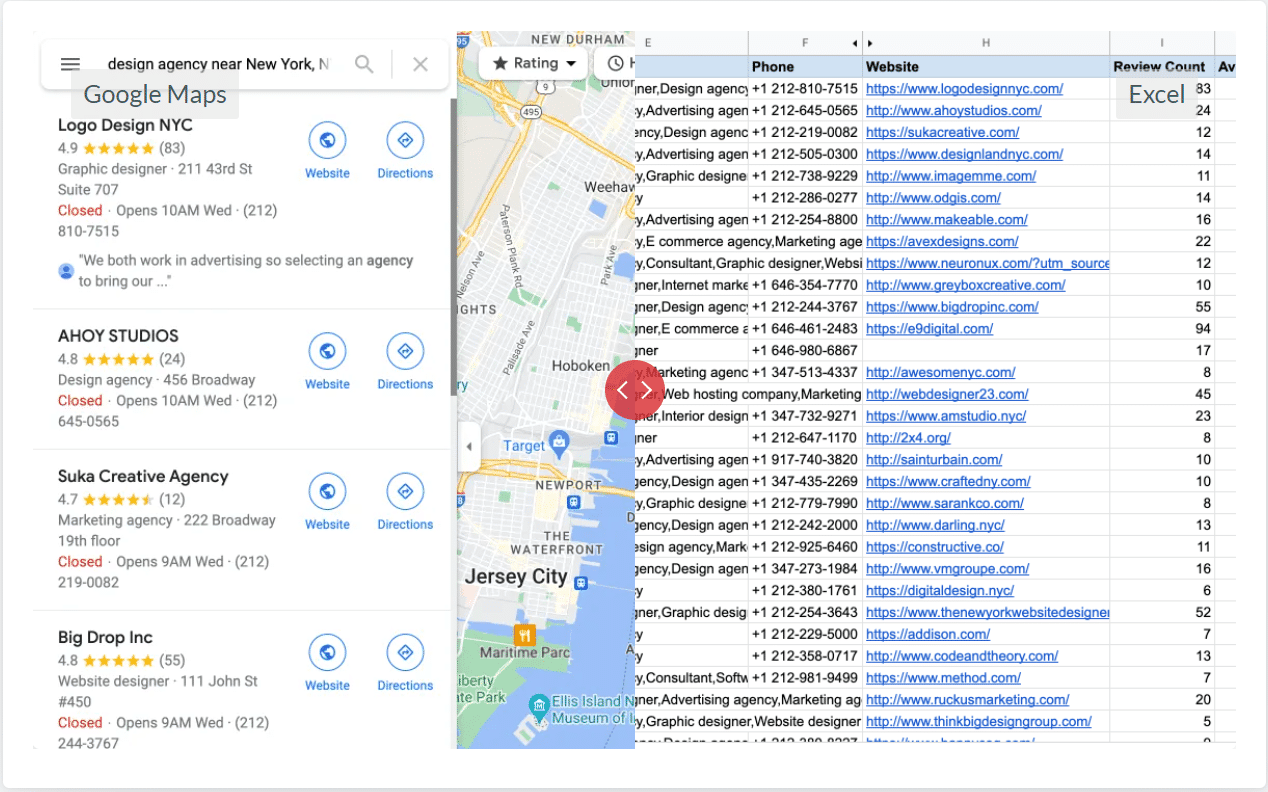
Task: Click the red comparison slider handle
Action: tap(634, 390)
